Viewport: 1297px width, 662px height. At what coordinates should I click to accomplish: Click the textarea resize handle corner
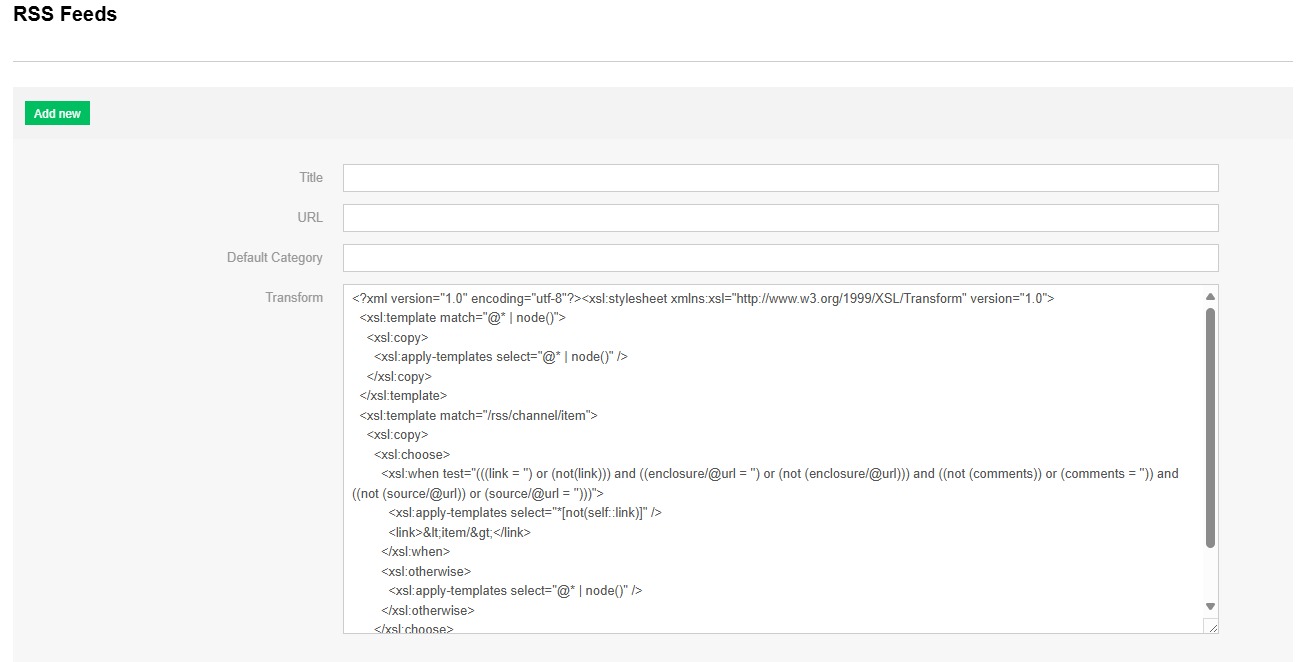tap(1211, 626)
